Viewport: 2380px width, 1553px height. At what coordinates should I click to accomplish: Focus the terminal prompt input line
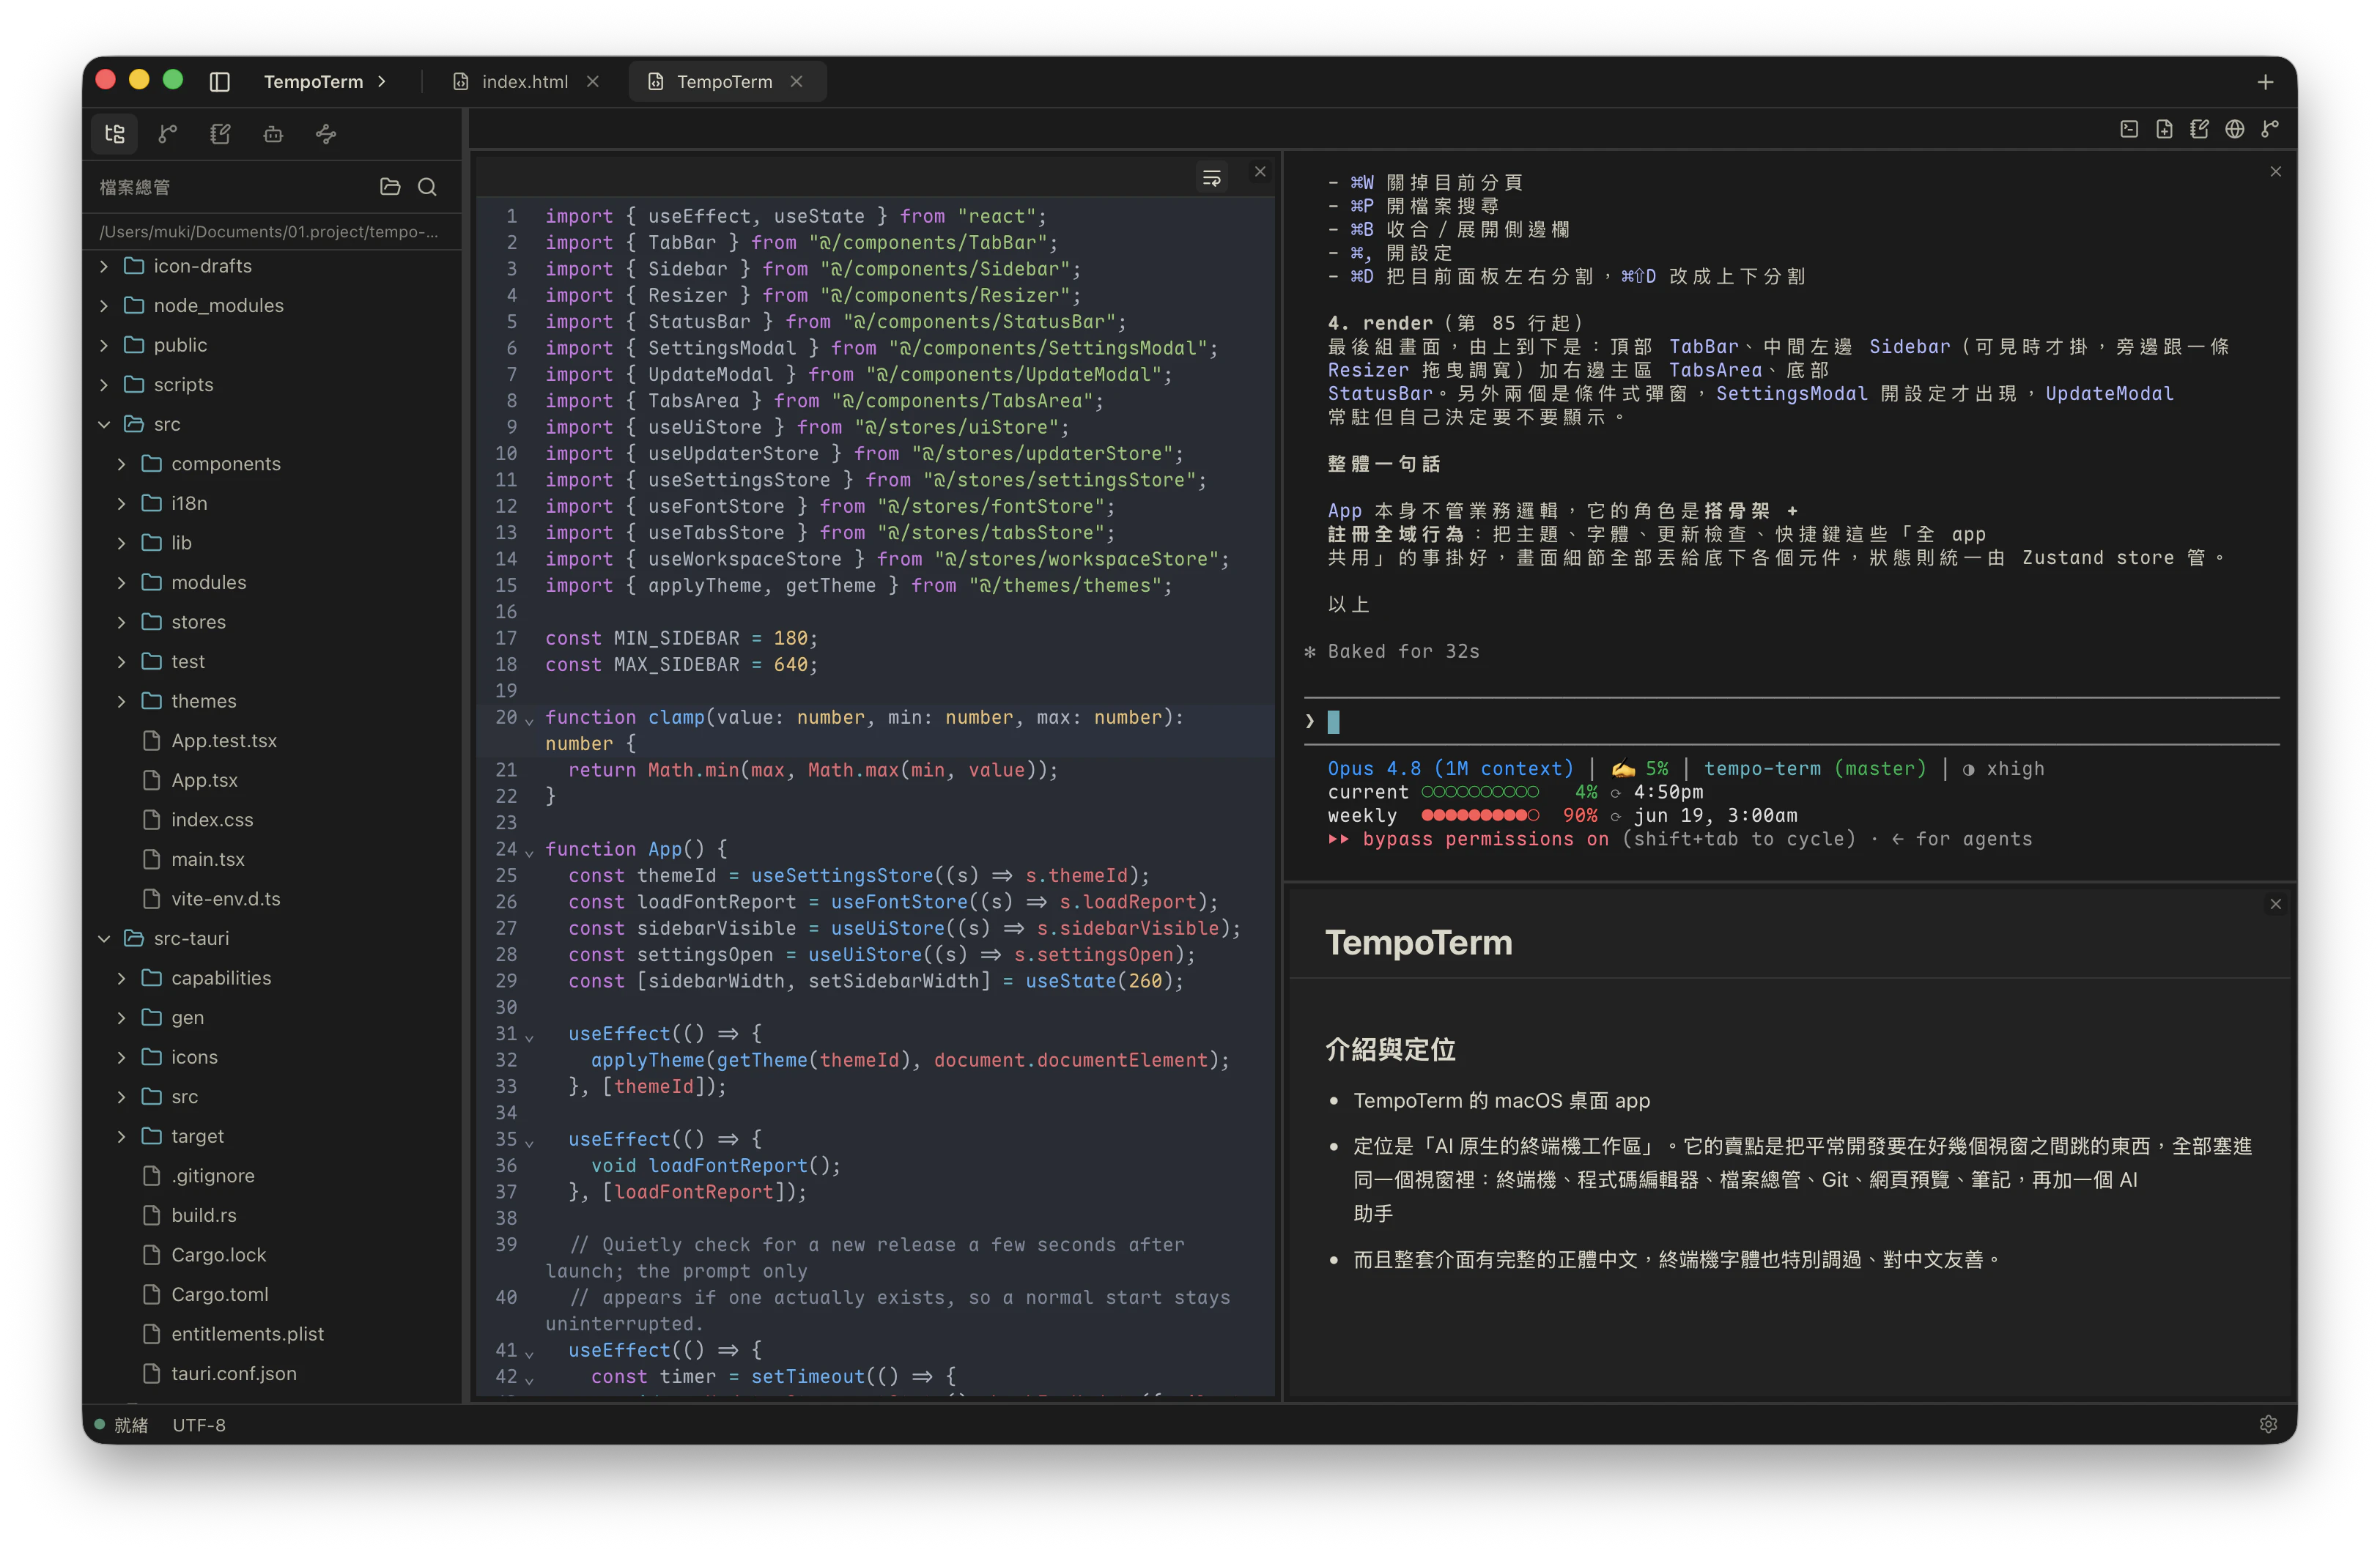[1792, 721]
